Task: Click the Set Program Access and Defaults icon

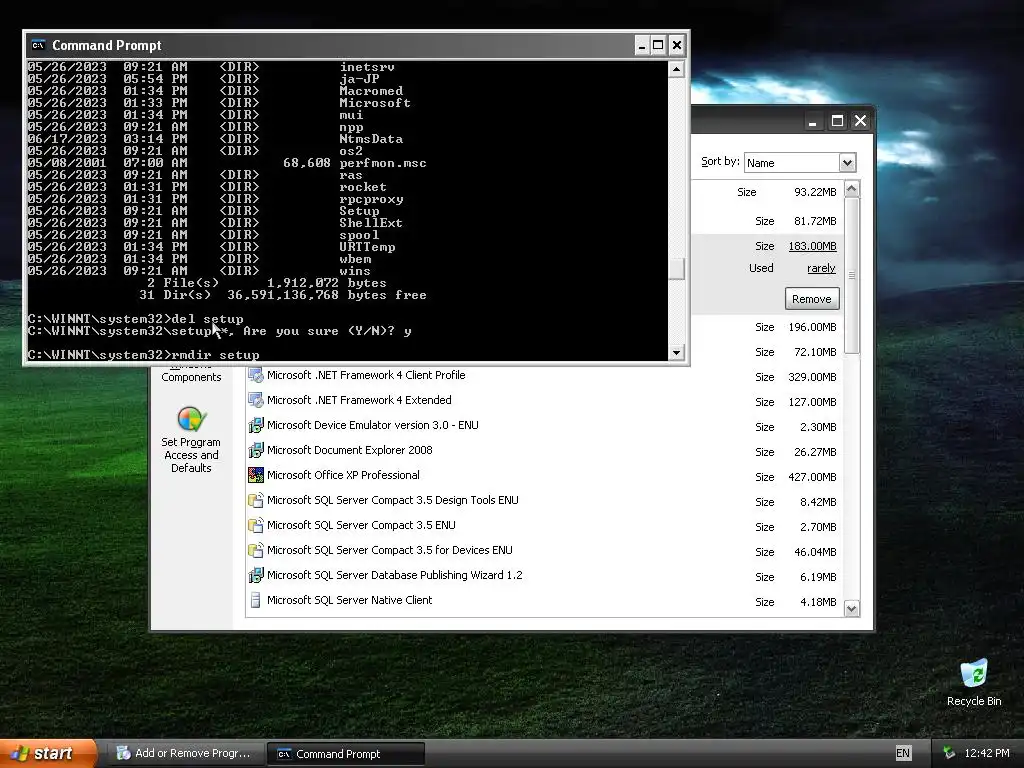Action: point(191,419)
